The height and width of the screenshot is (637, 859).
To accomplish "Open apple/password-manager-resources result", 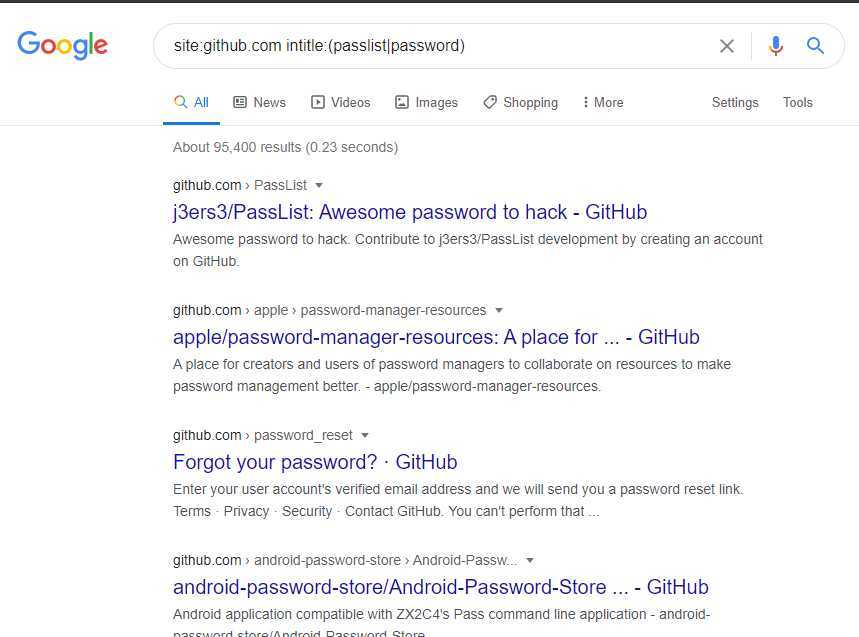I will point(436,337).
